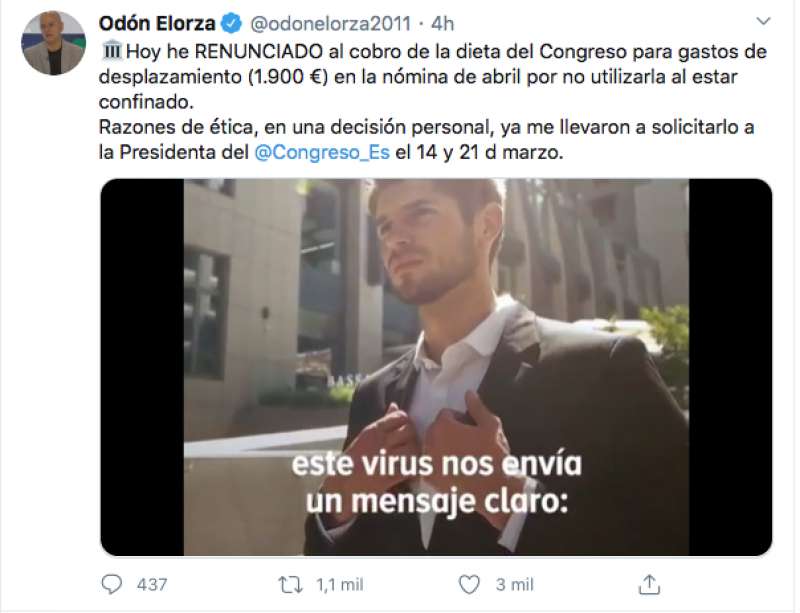Image resolution: width=800 pixels, height=613 pixels.
Task: Open the @Congreso_Es mention link
Action: click(x=322, y=152)
